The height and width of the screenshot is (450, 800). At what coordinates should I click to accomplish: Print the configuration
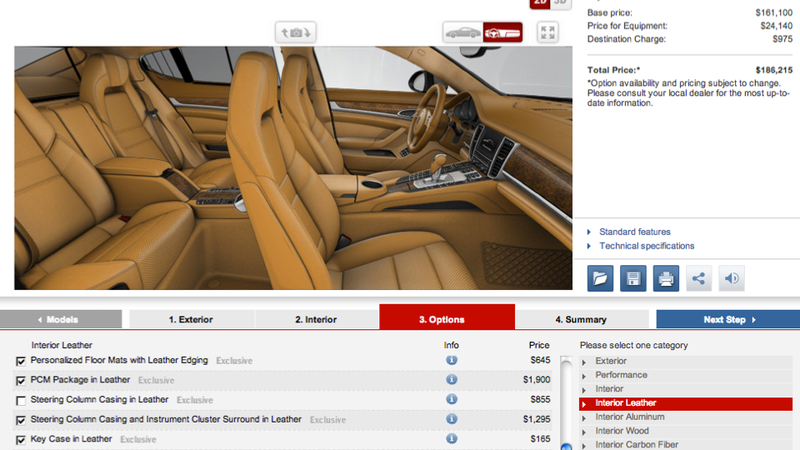click(666, 278)
